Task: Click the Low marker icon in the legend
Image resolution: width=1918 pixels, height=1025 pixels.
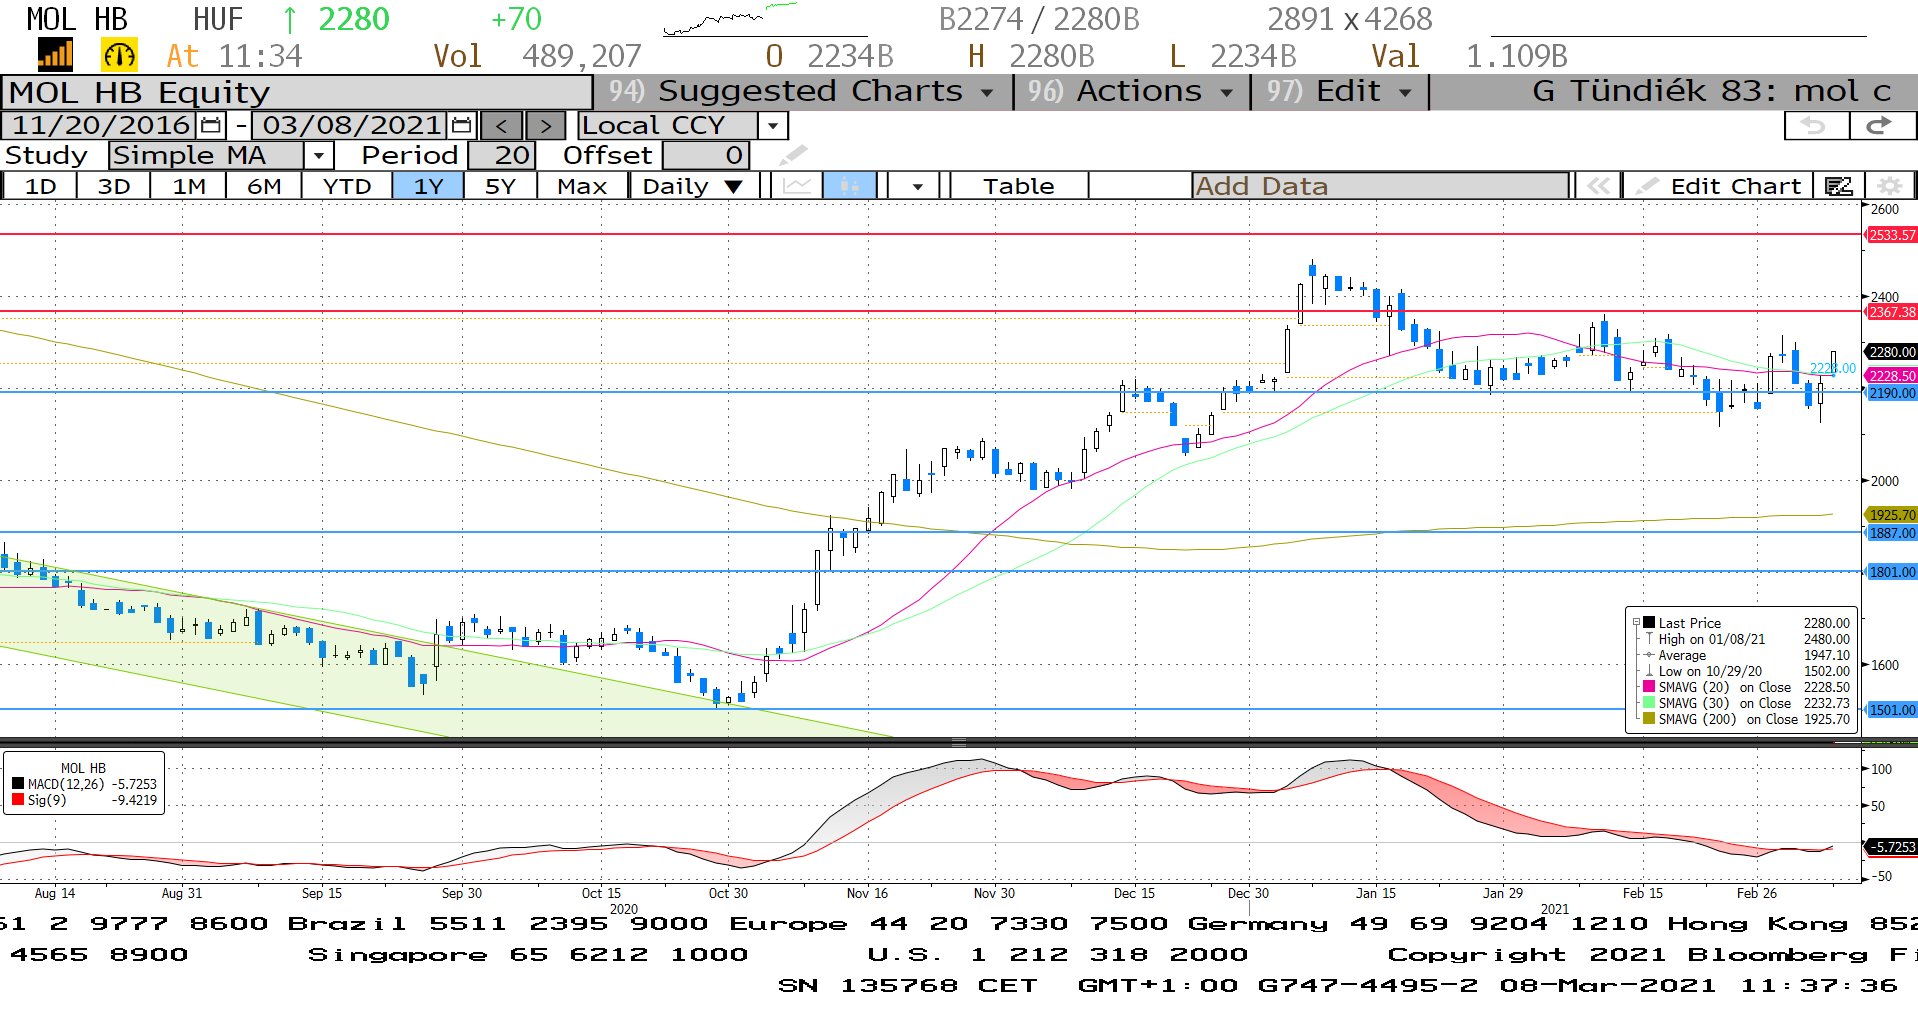Action: tap(1649, 671)
